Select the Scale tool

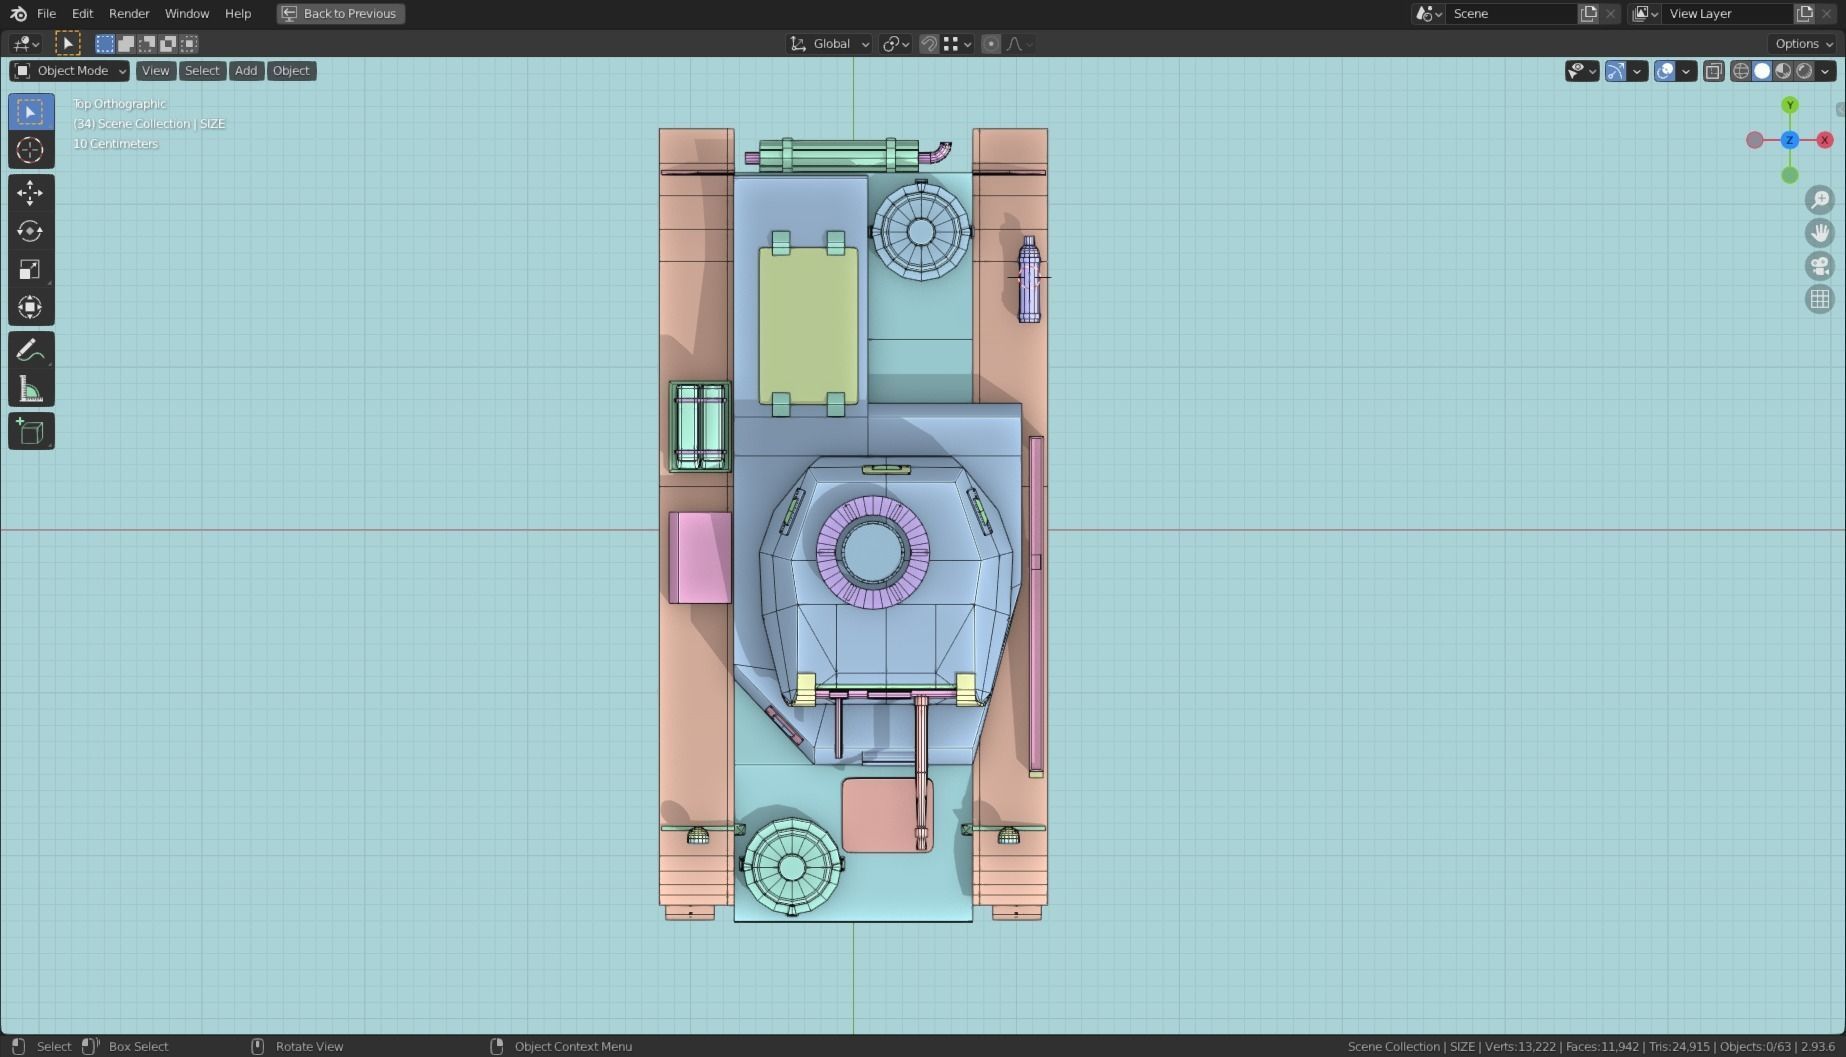pos(31,269)
